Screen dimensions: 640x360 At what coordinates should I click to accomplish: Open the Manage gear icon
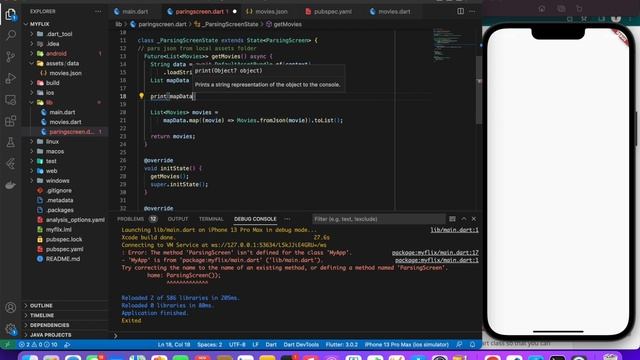coord(11,329)
